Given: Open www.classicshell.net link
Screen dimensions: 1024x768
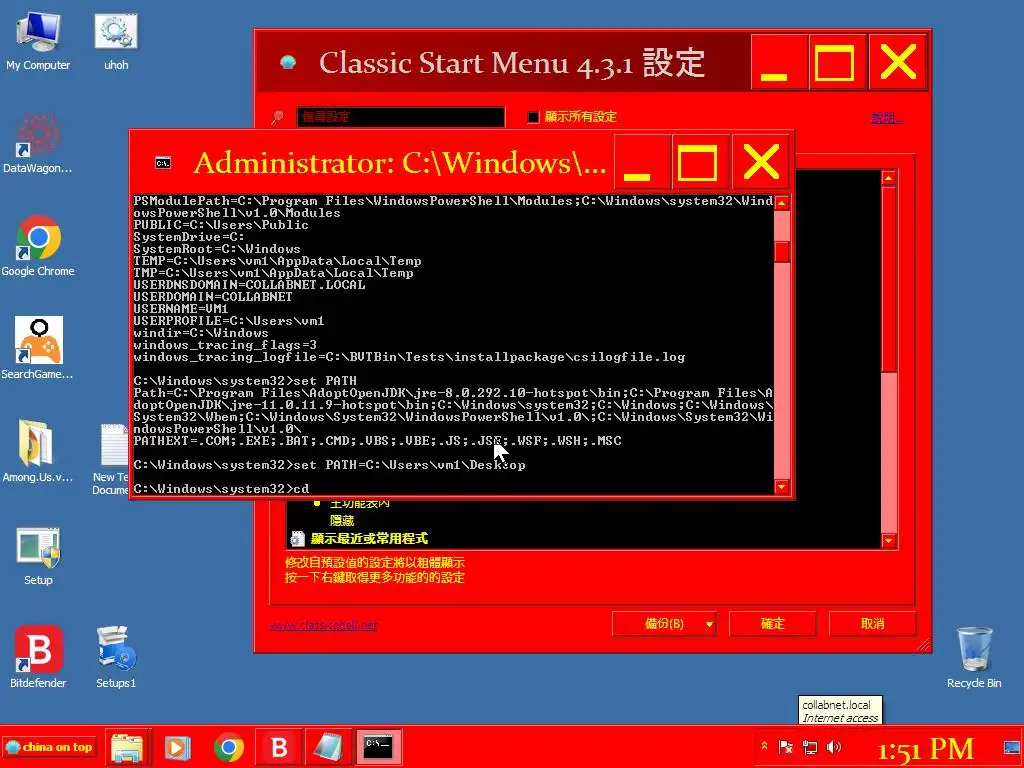Looking at the screenshot, I should 323,625.
